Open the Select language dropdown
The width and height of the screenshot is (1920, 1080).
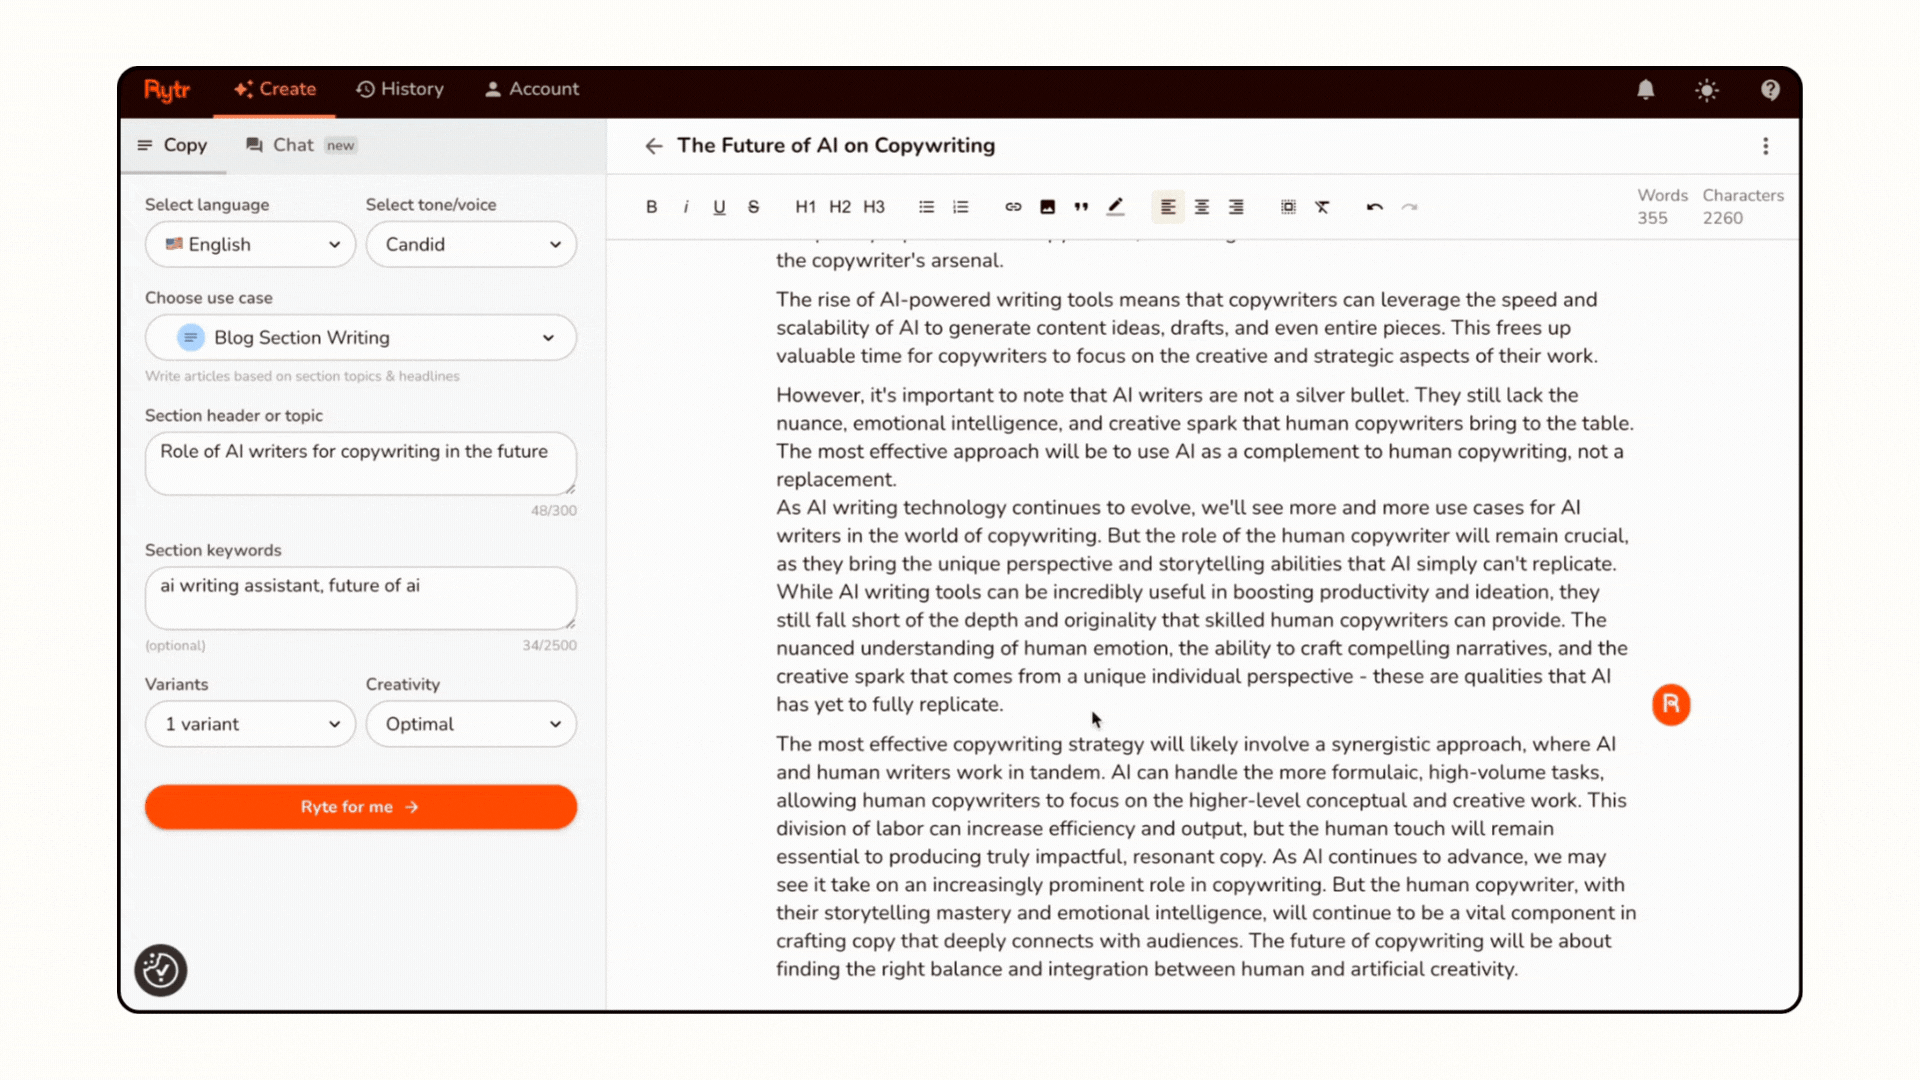(x=250, y=245)
